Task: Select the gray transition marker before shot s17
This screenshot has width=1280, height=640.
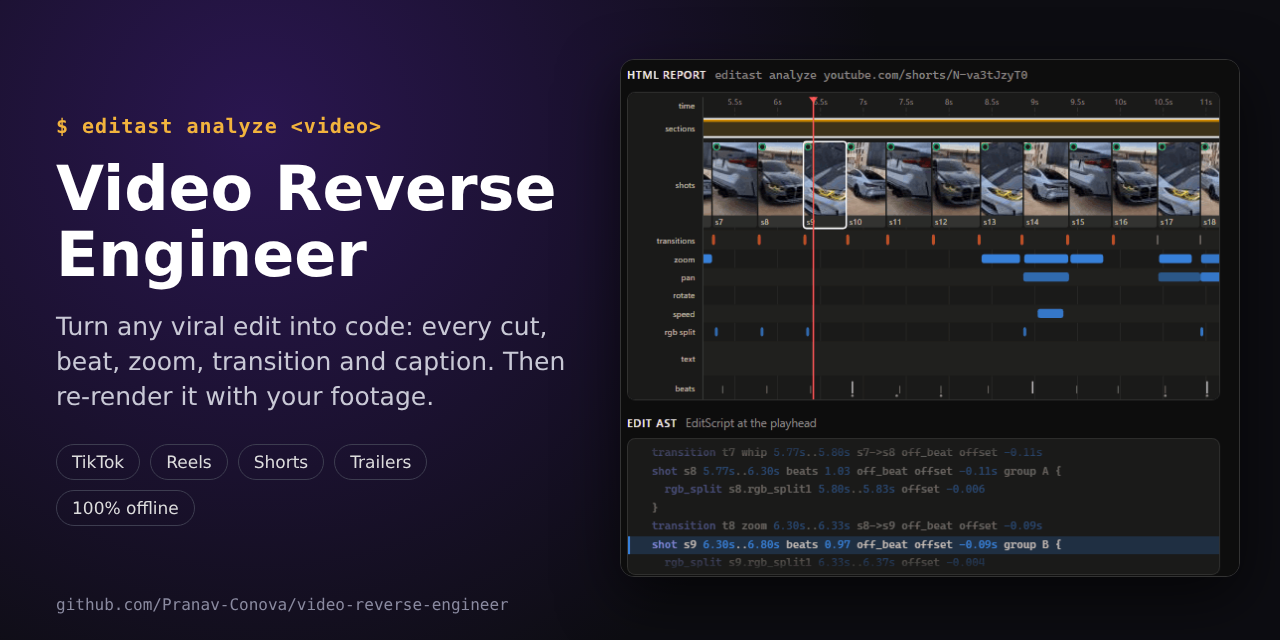Action: pyautogui.click(x=1157, y=240)
